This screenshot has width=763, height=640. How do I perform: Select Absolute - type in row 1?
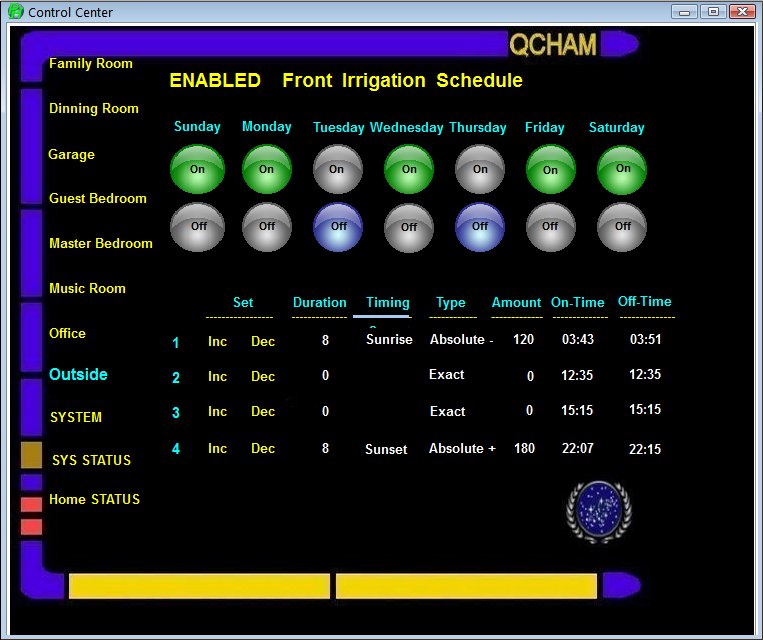461,340
